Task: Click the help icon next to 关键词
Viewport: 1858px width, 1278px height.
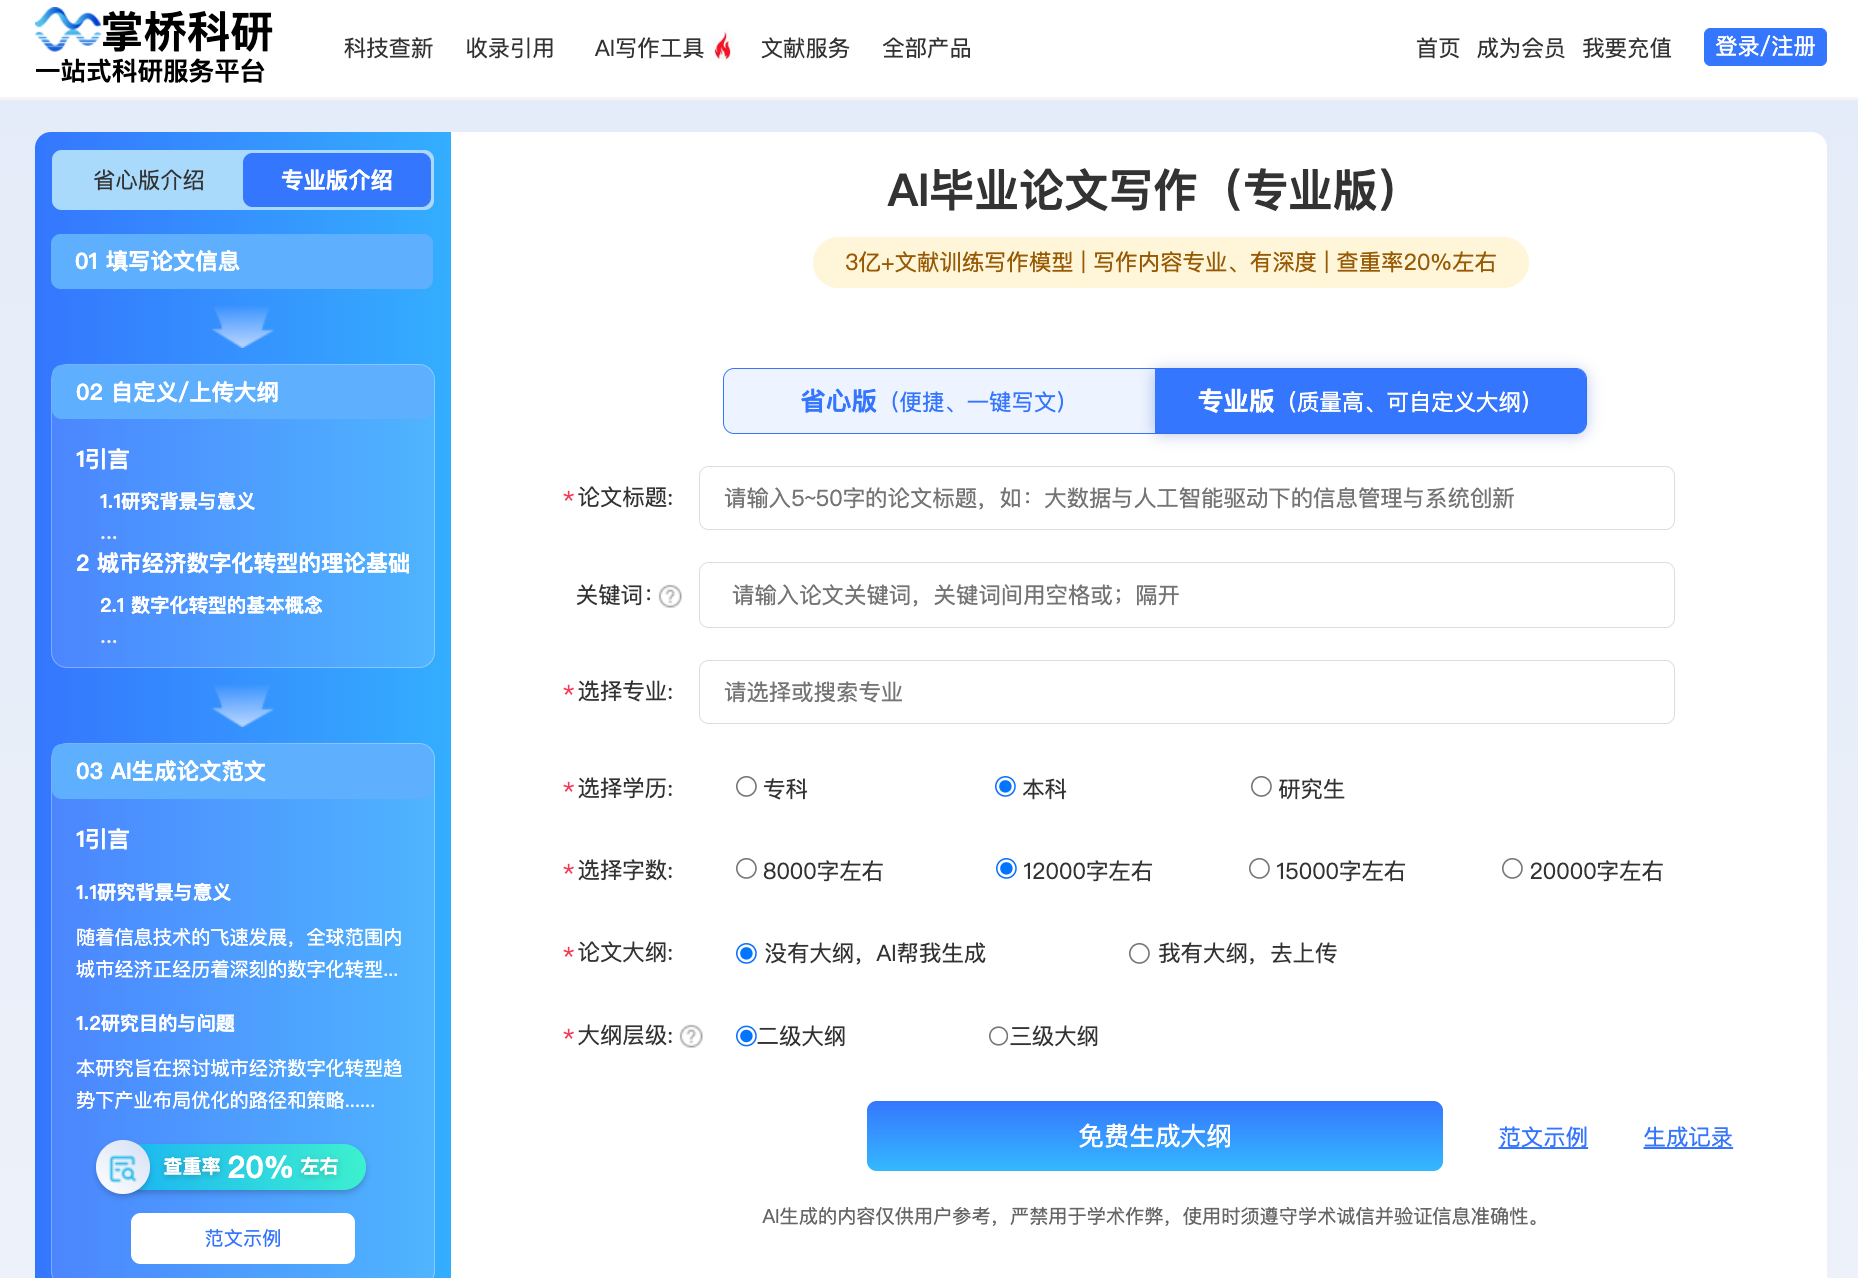Action: tap(671, 596)
